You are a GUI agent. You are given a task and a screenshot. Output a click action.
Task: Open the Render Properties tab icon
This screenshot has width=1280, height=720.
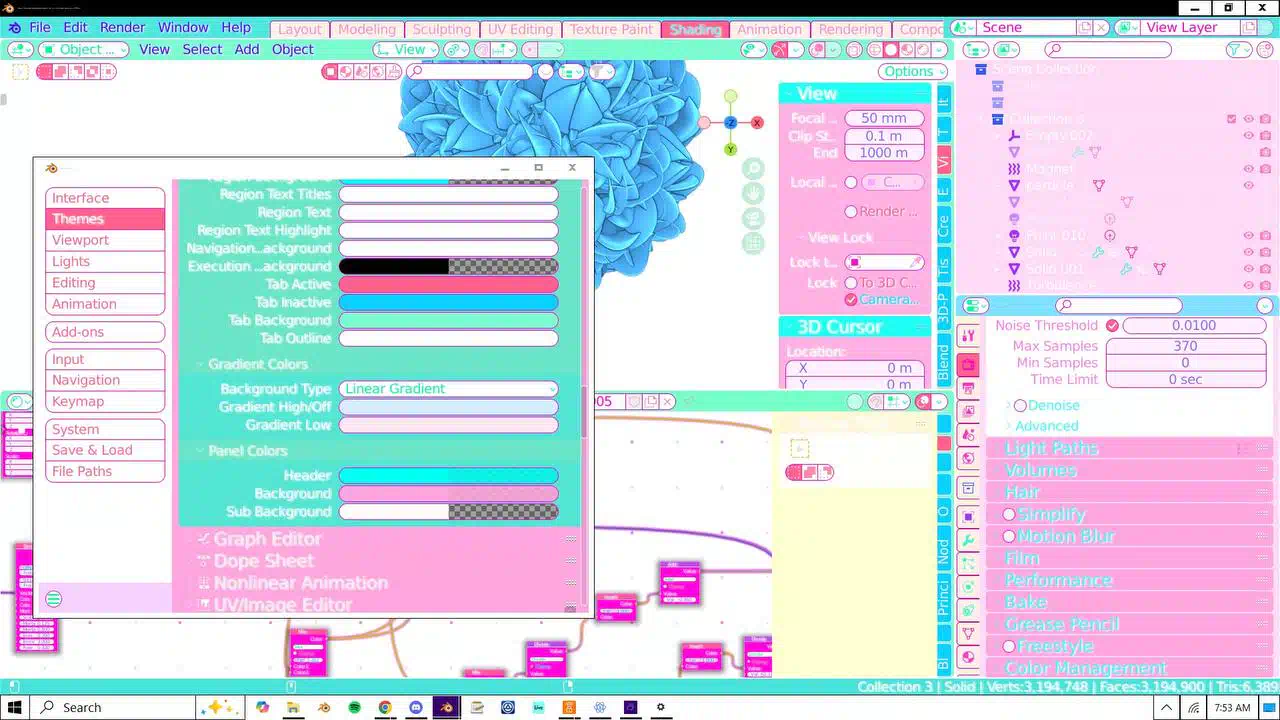pyautogui.click(x=968, y=365)
